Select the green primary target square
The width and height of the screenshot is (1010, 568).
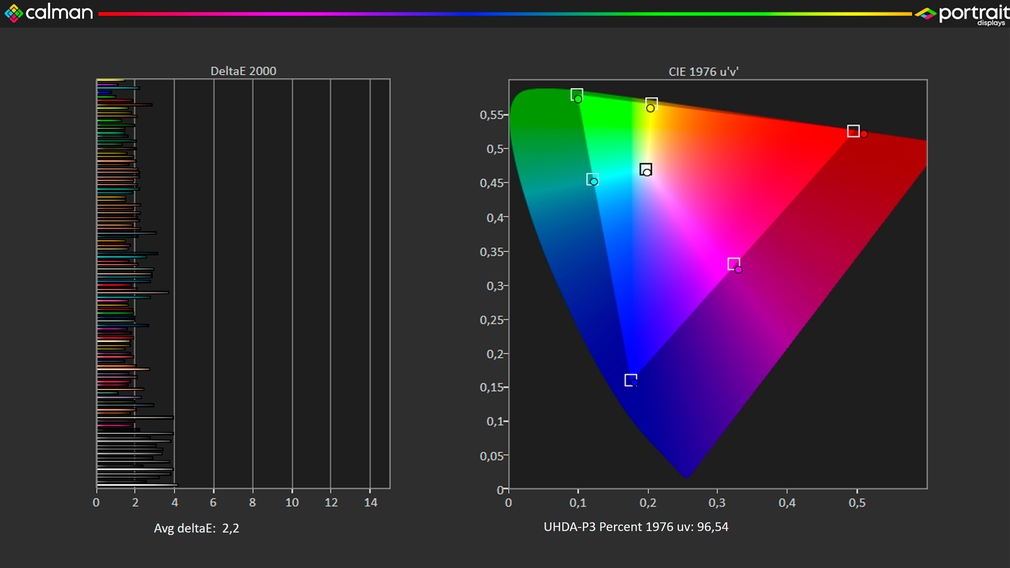[x=576, y=95]
